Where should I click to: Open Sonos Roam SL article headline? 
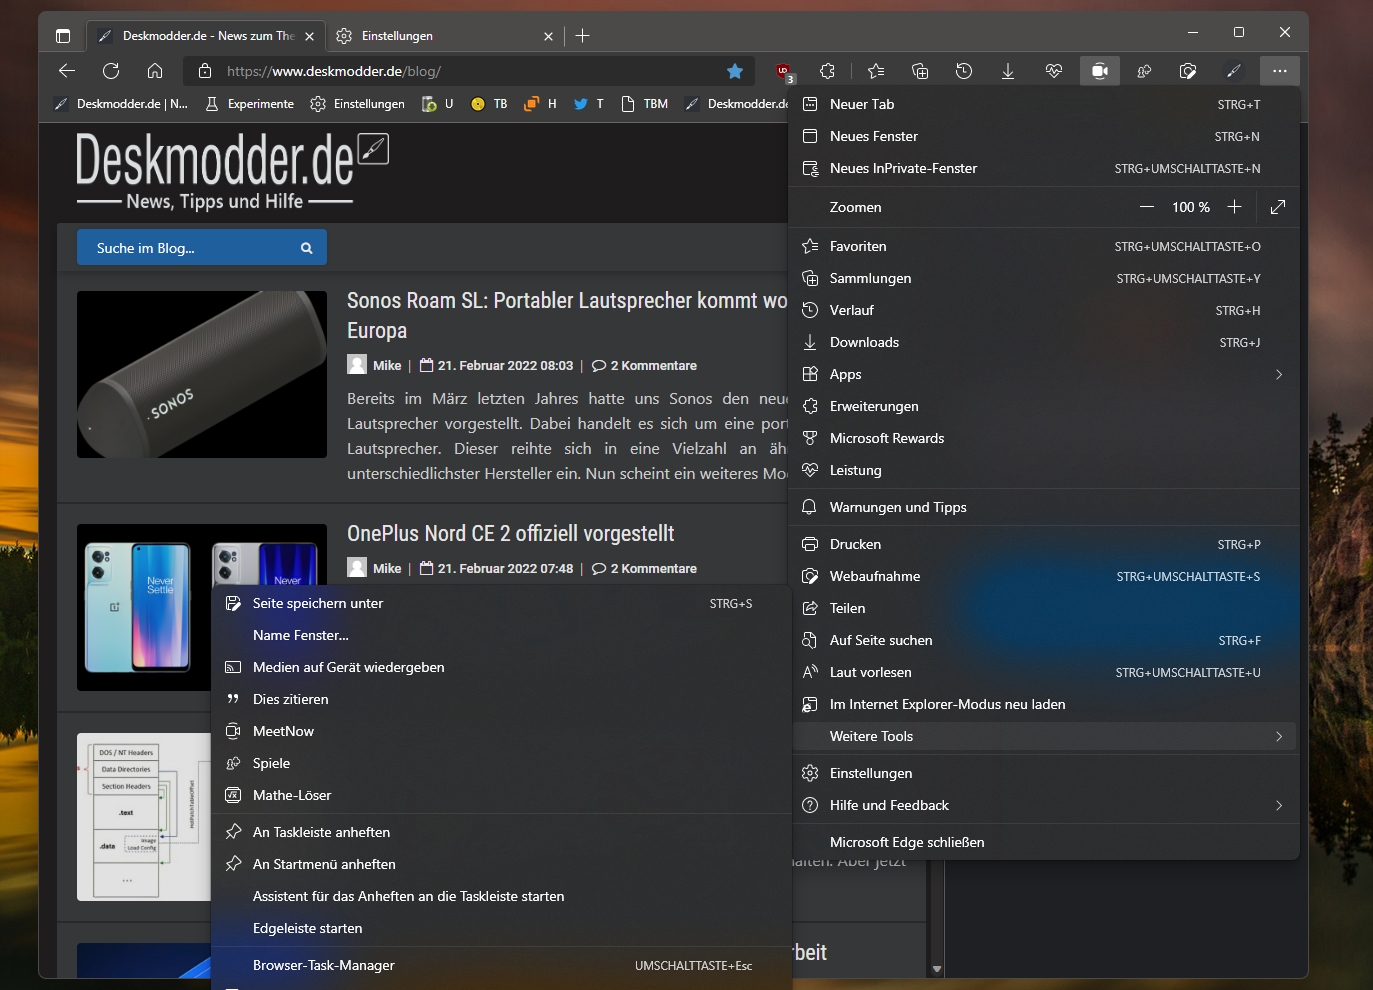567,315
